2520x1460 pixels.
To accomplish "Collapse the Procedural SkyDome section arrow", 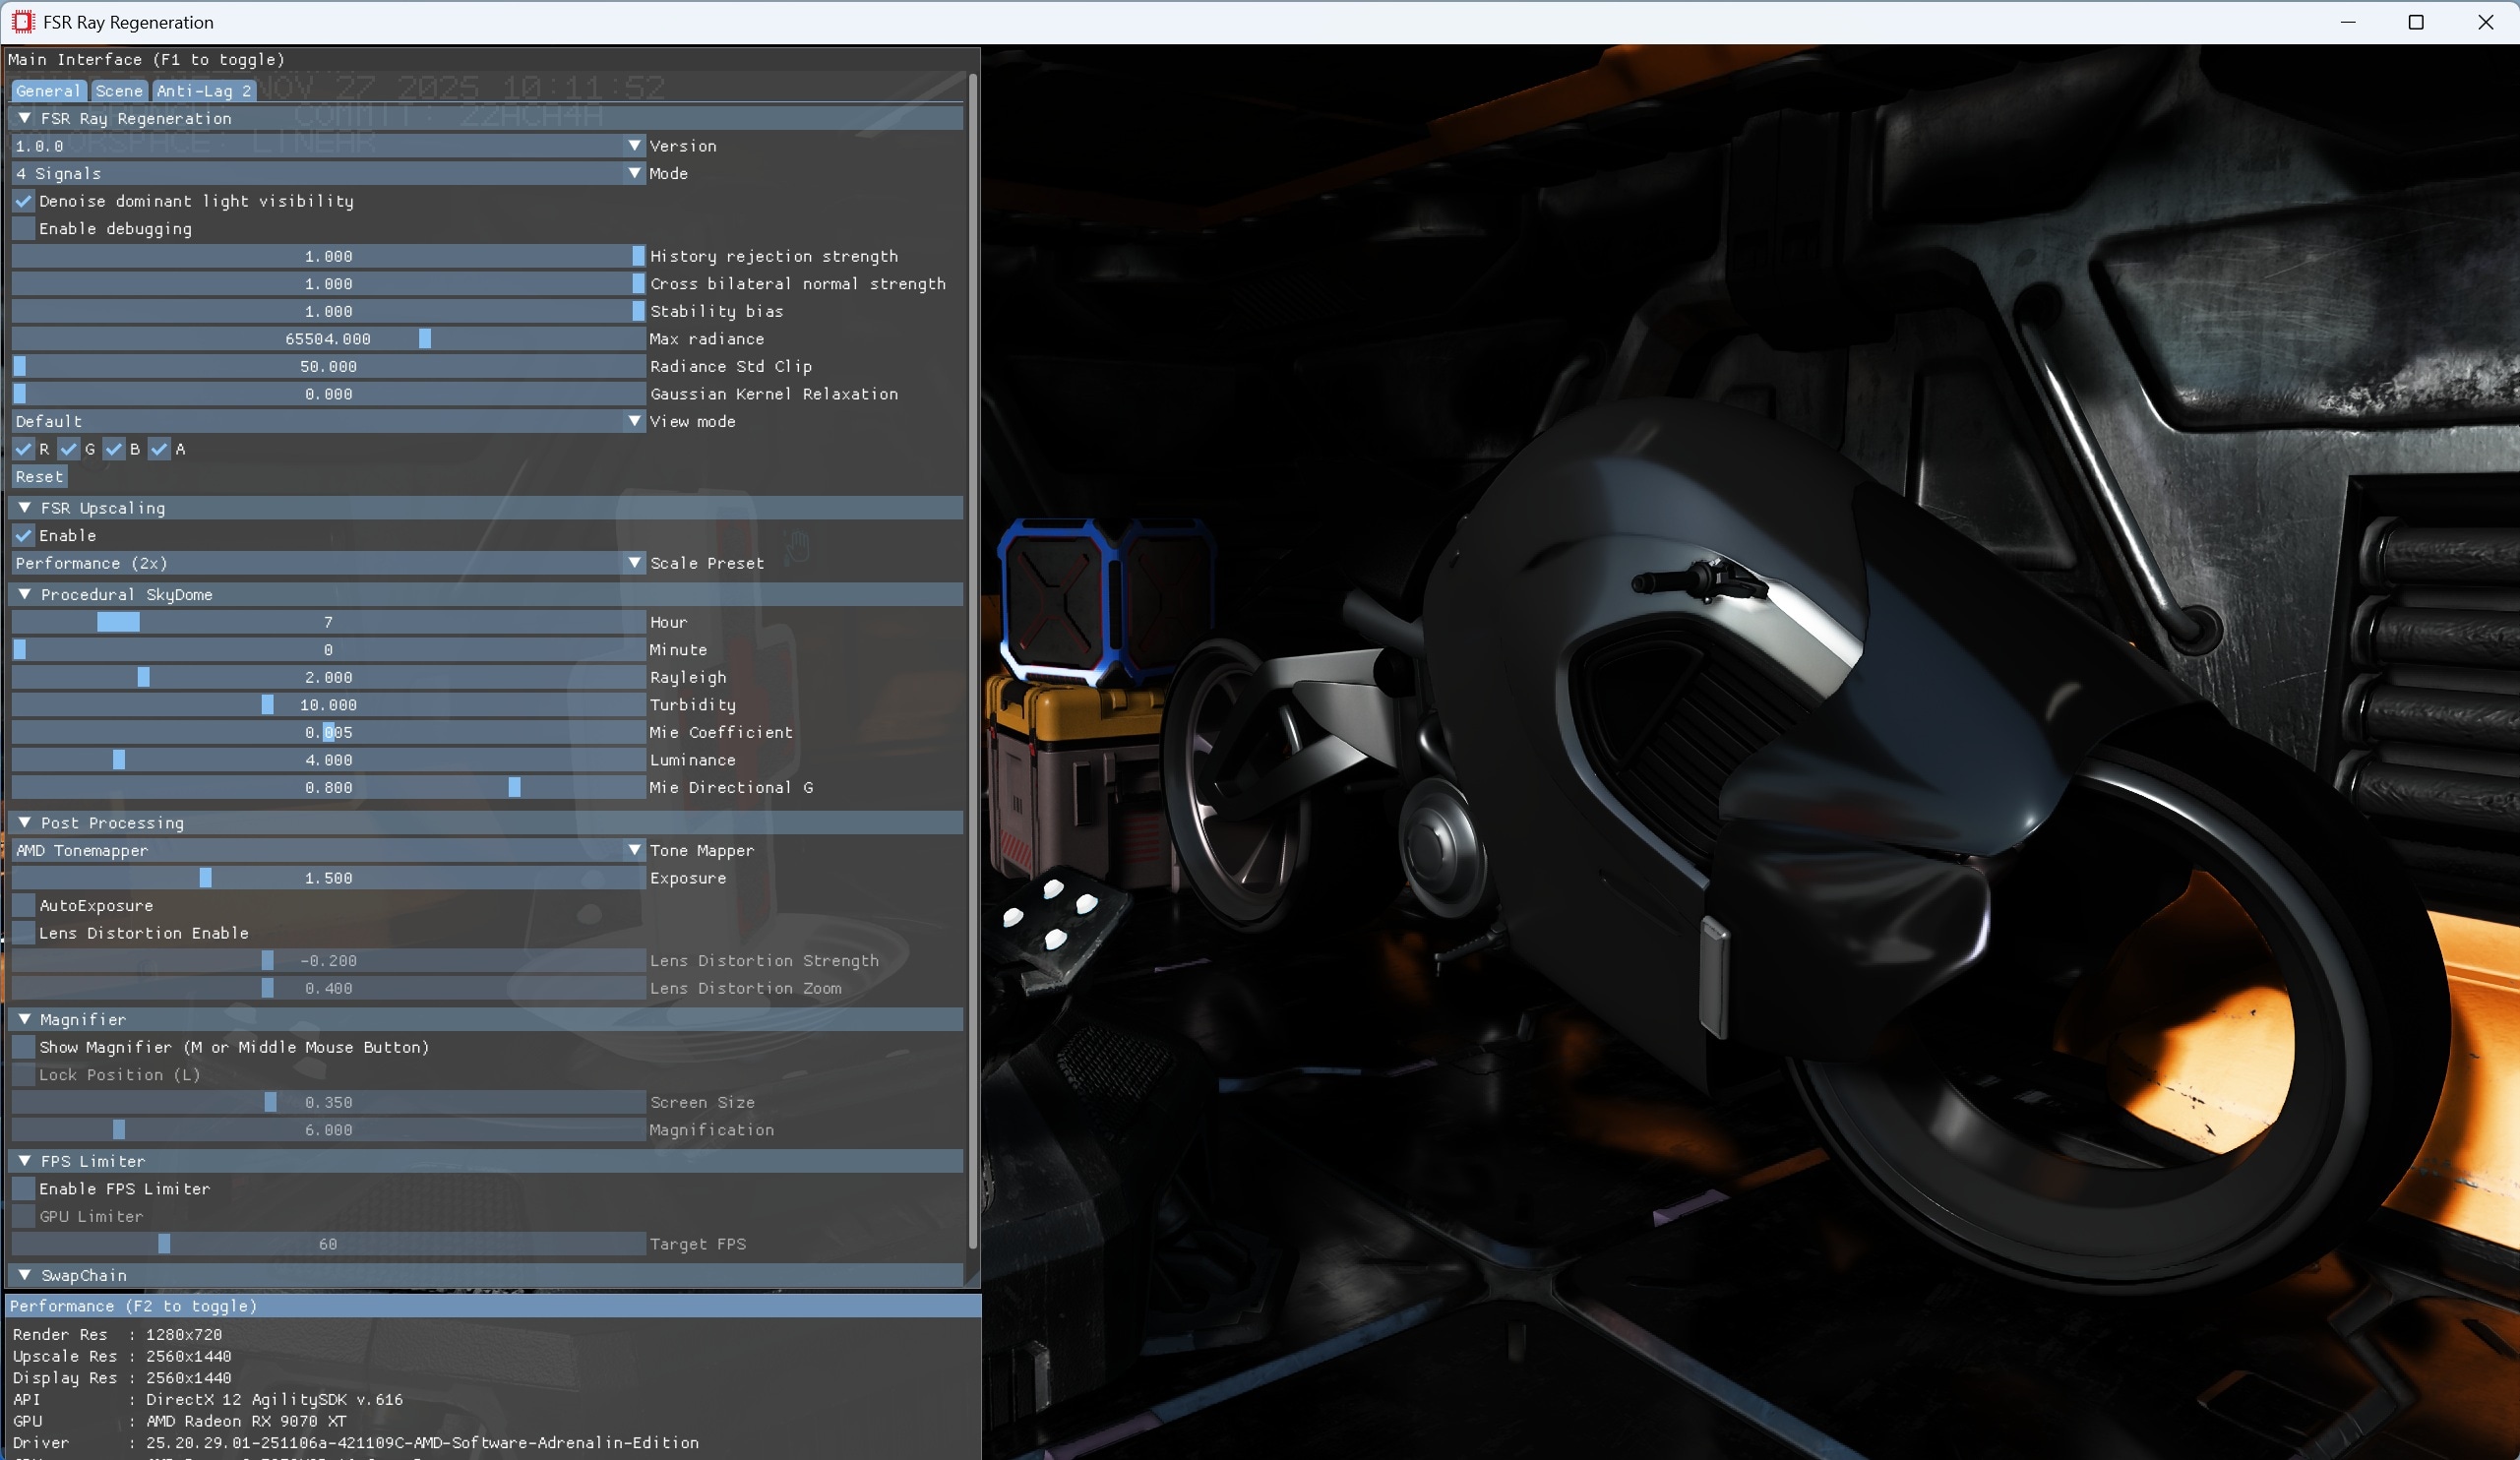I will (x=25, y=595).
